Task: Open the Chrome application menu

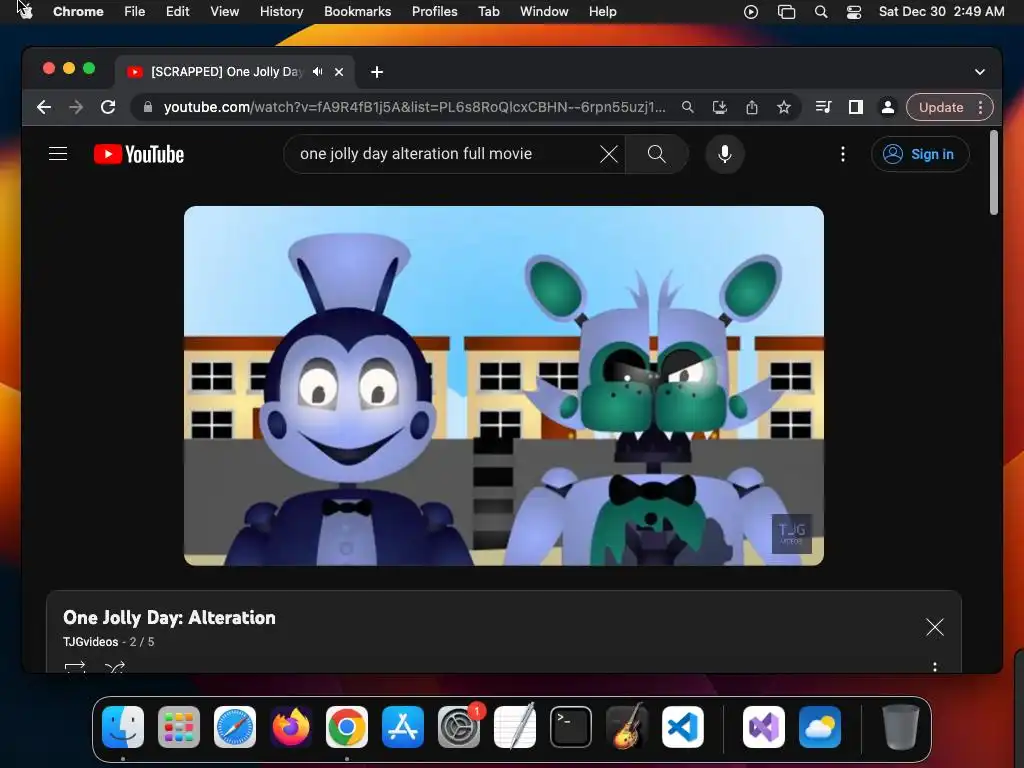Action: pos(78,12)
